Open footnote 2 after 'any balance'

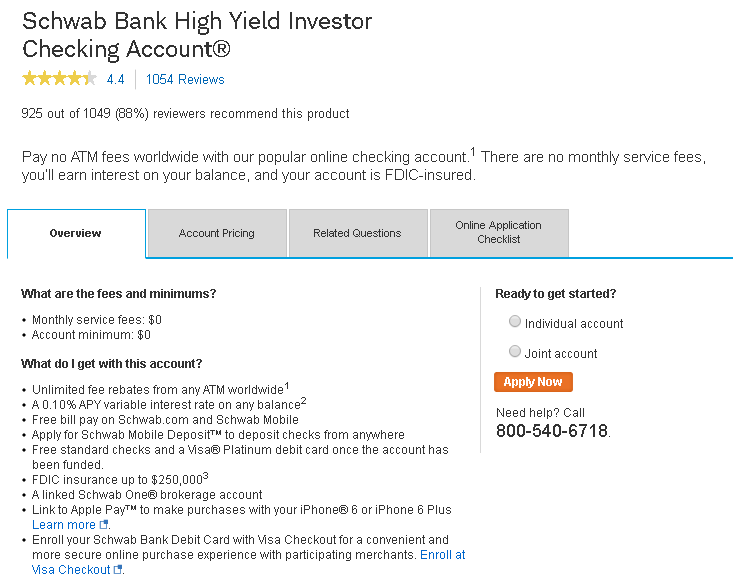click(x=303, y=400)
